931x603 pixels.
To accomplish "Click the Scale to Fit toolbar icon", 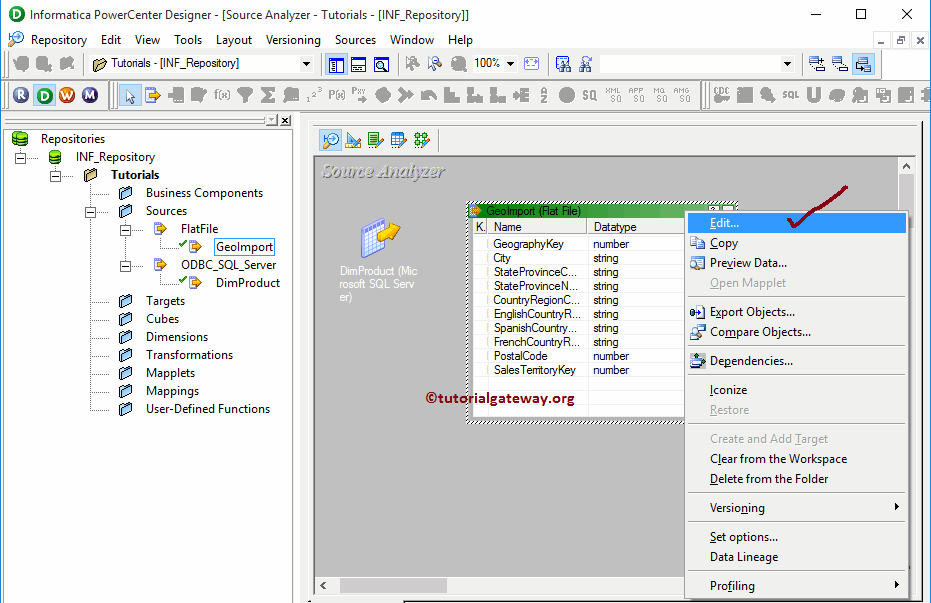I will coord(532,64).
